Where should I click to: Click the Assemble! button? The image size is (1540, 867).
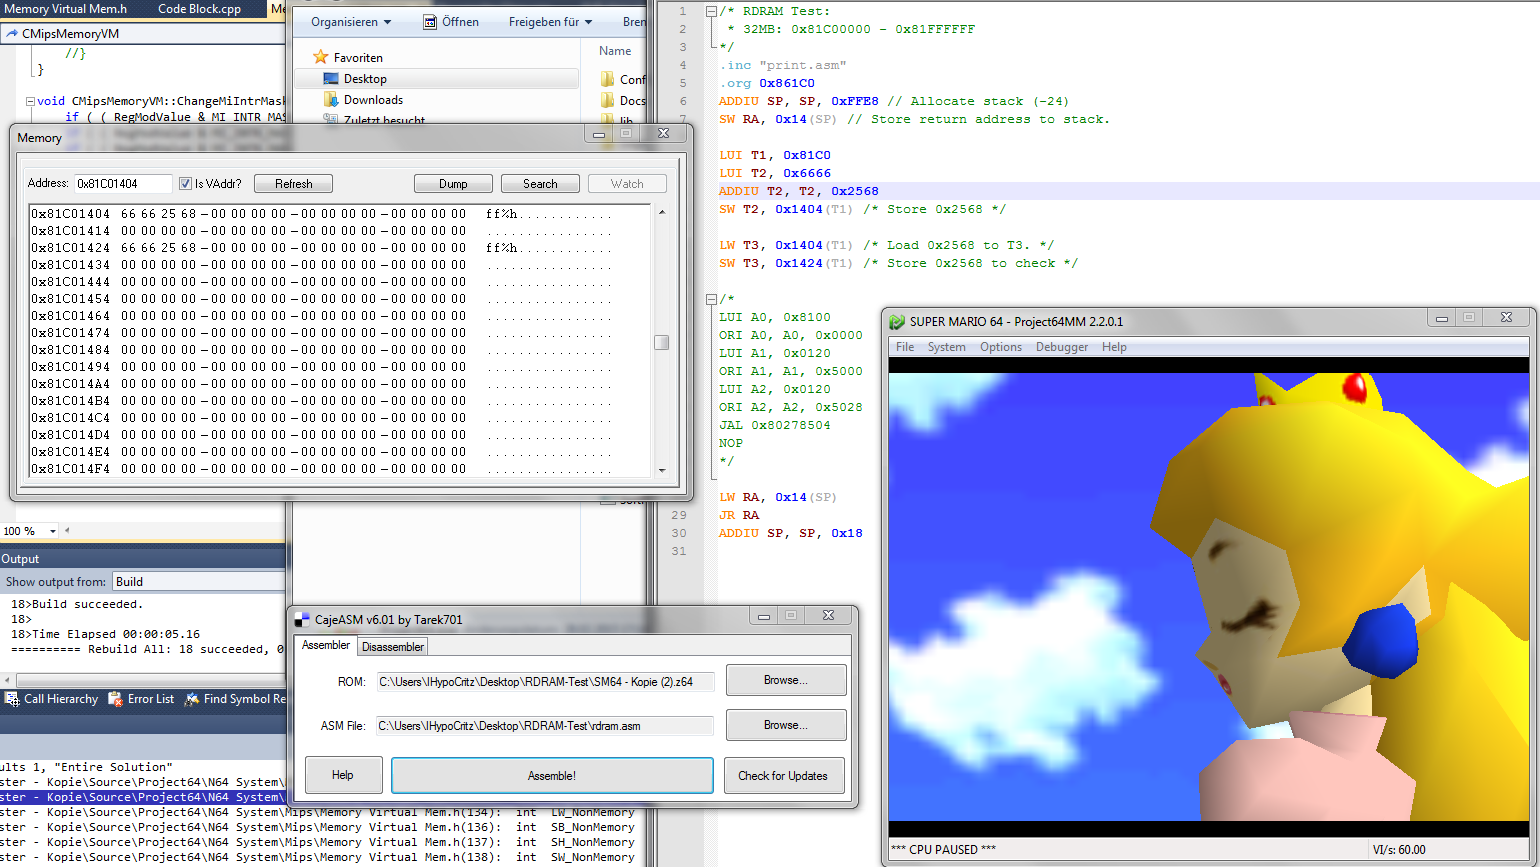tap(552, 775)
